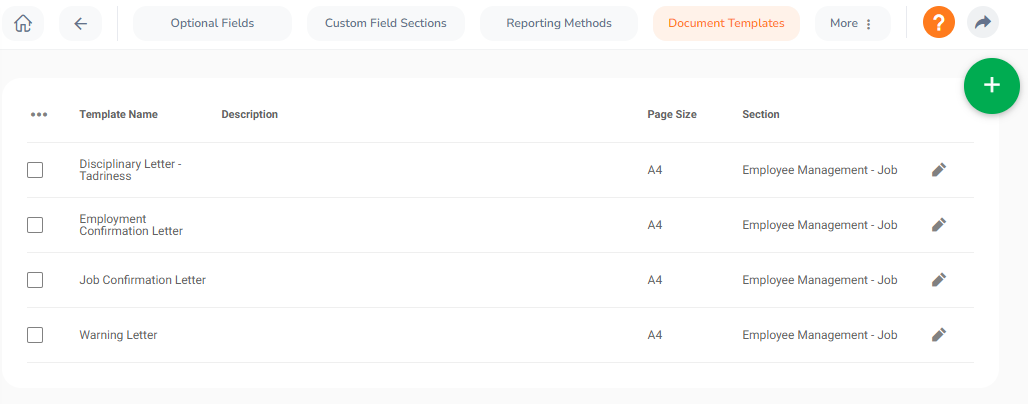Open the Custom Field Sections tab
The height and width of the screenshot is (404, 1028).
click(x=386, y=23)
